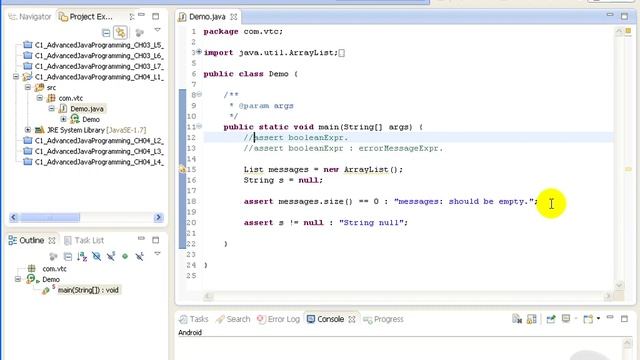The image size is (640, 360).
Task: Select main(String[]) : void in Outline
Action: point(88,290)
